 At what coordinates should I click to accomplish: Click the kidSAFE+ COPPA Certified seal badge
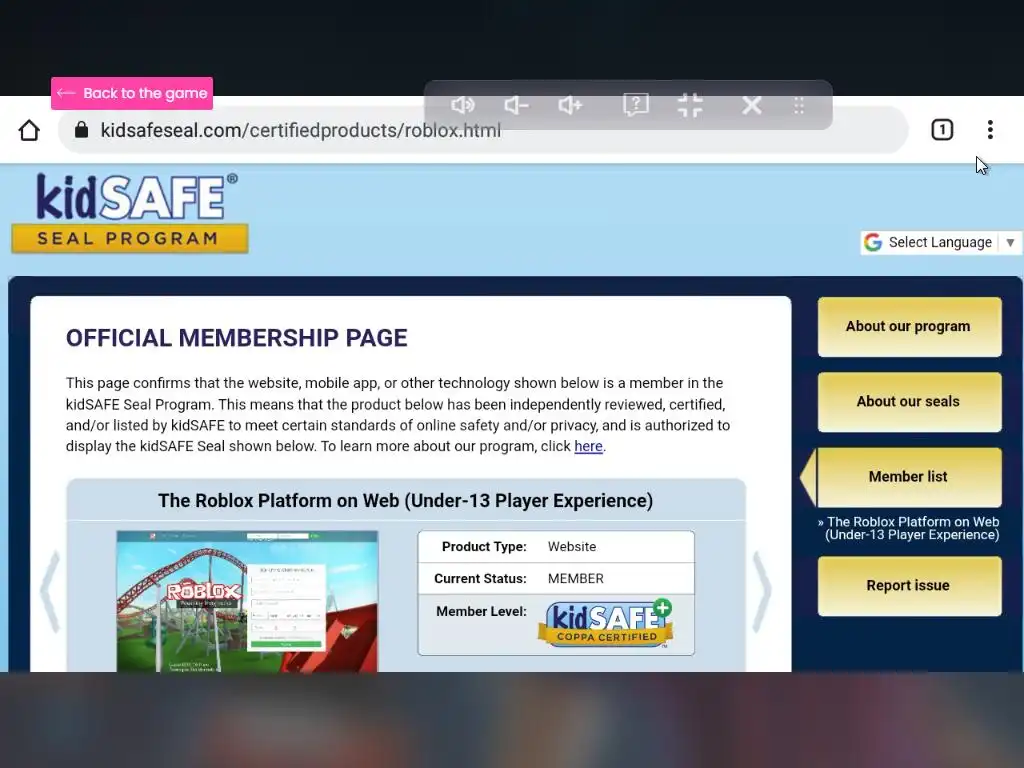(606, 623)
